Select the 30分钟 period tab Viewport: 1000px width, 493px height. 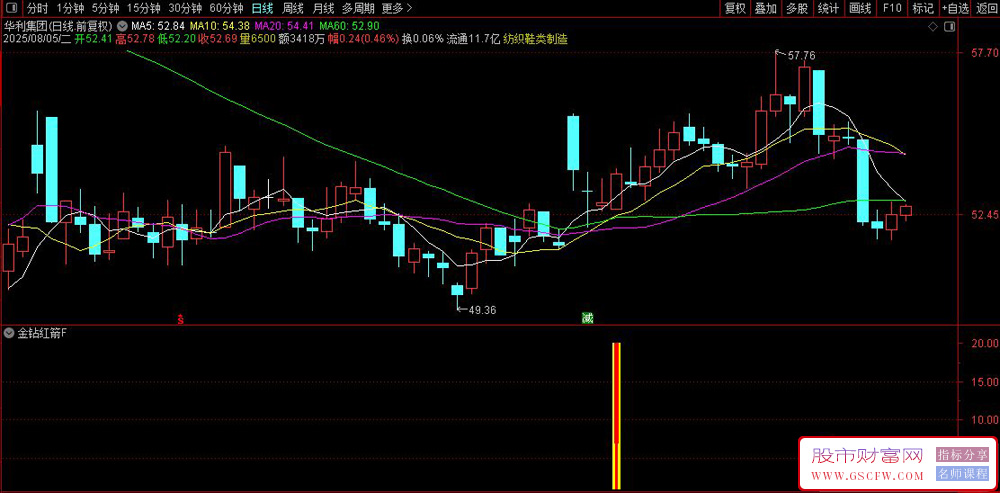coord(184,8)
